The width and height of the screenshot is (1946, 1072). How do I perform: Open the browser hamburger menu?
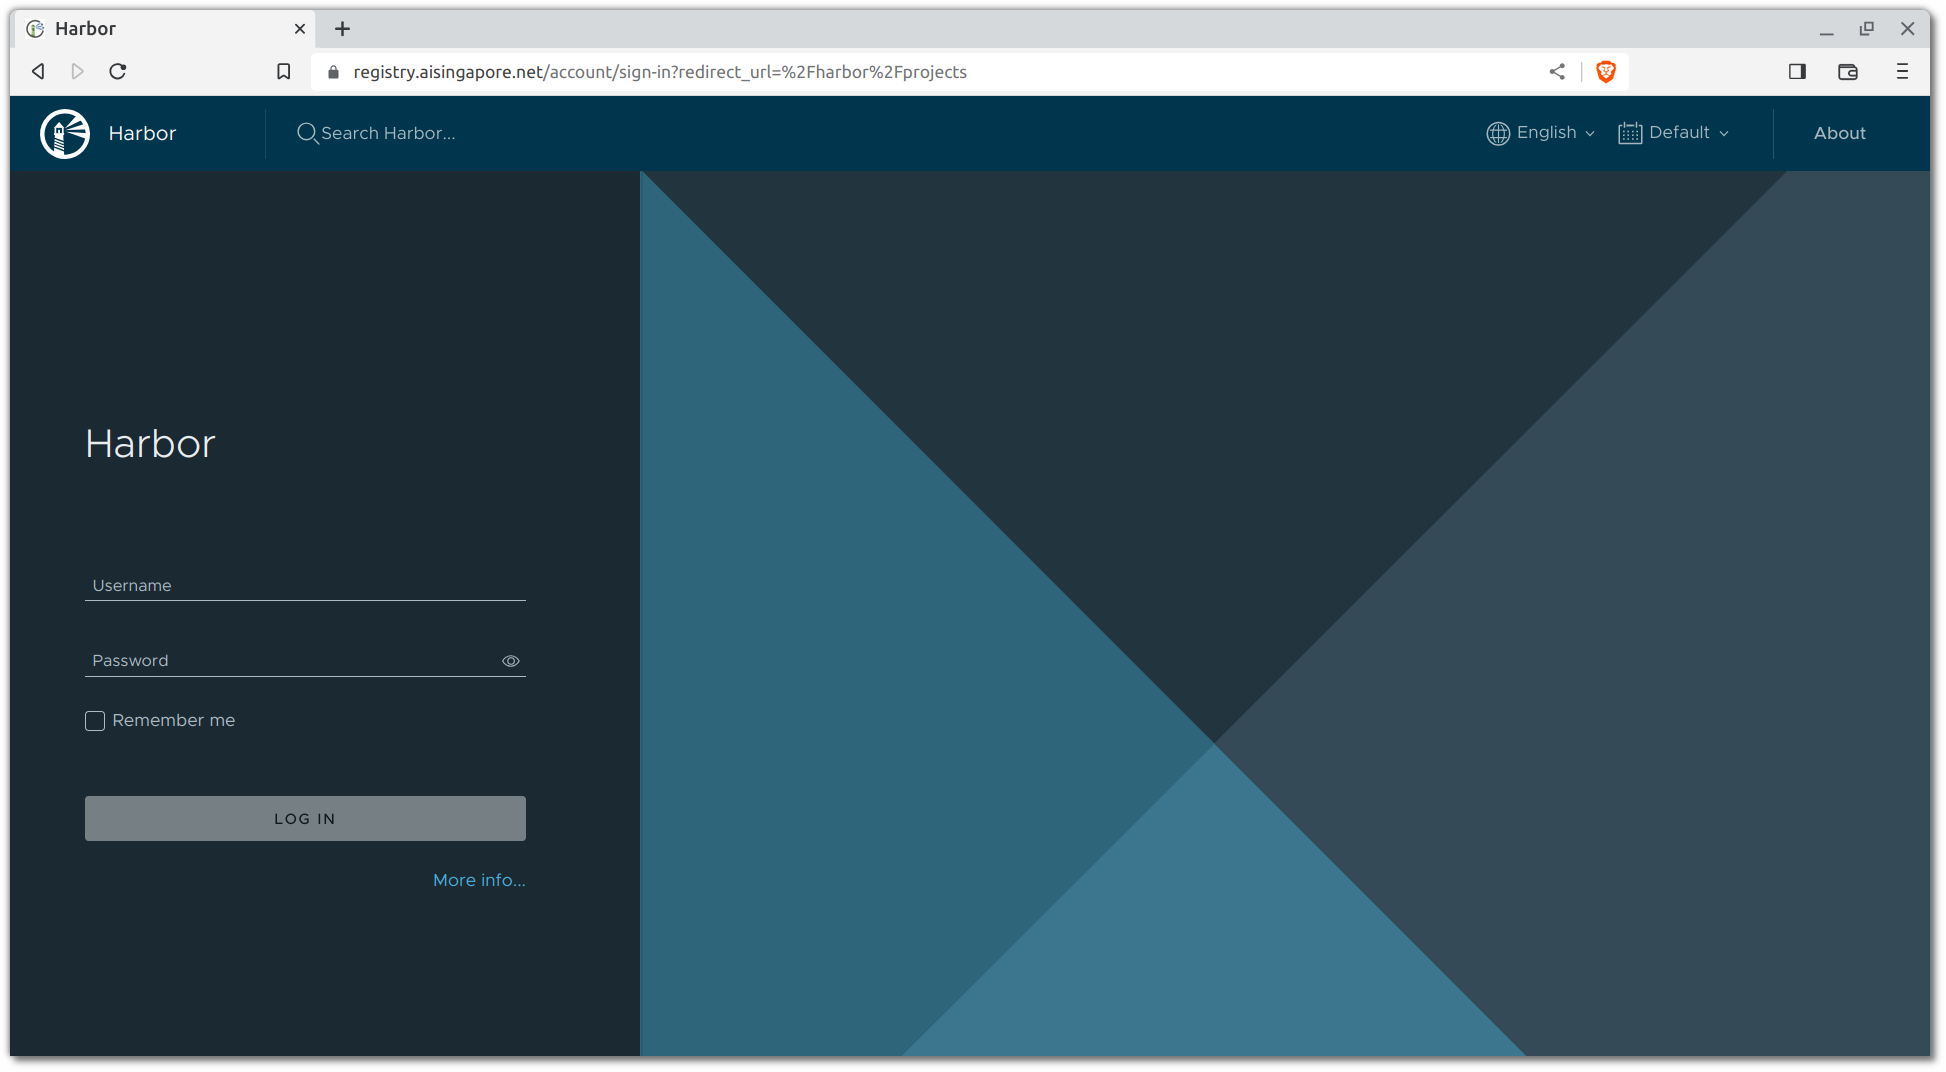pos(1901,71)
